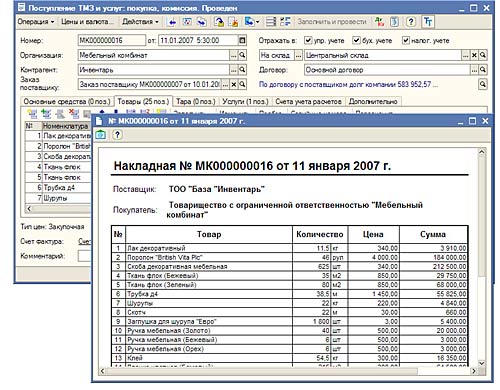Click the Тт text settings icon
Viewport: 500px width, 390px height.
click(x=428, y=22)
